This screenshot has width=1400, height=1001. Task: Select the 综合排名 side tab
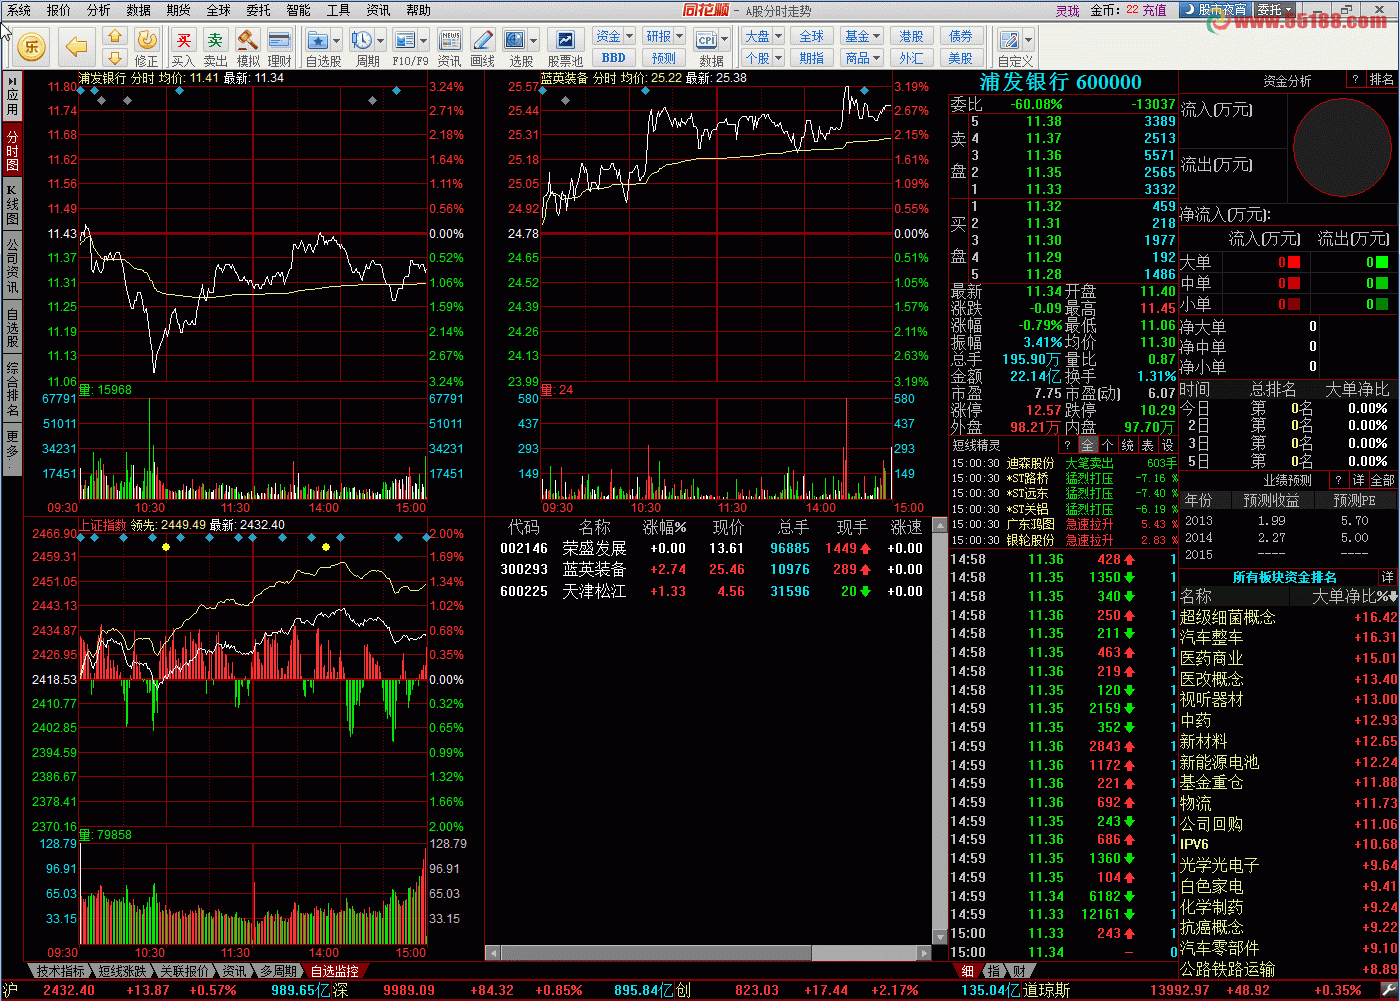(12, 389)
